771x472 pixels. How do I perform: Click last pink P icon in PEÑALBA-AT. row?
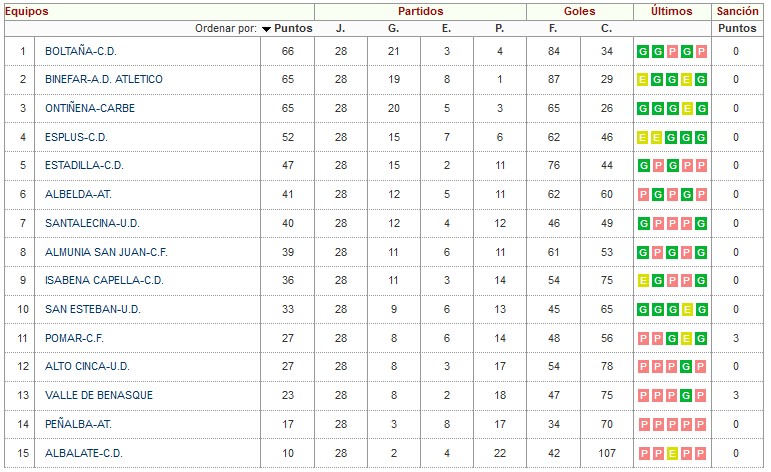click(701, 424)
